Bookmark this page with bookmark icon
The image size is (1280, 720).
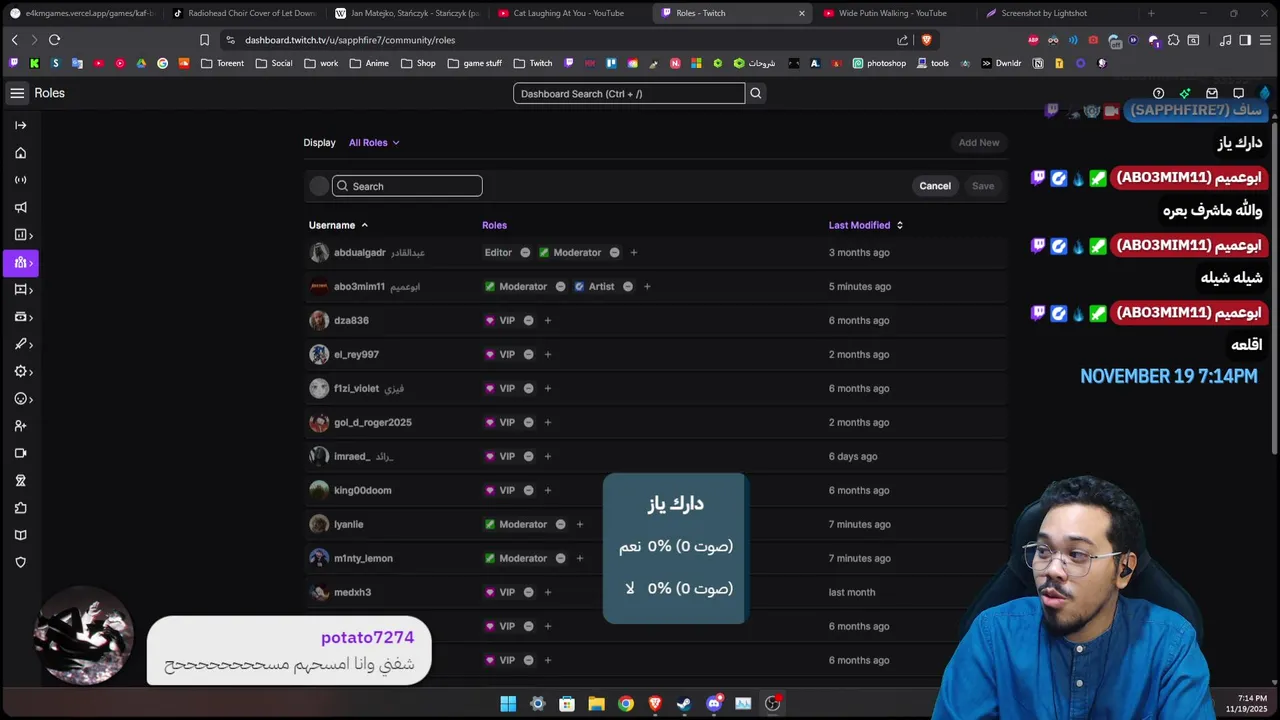tap(204, 40)
